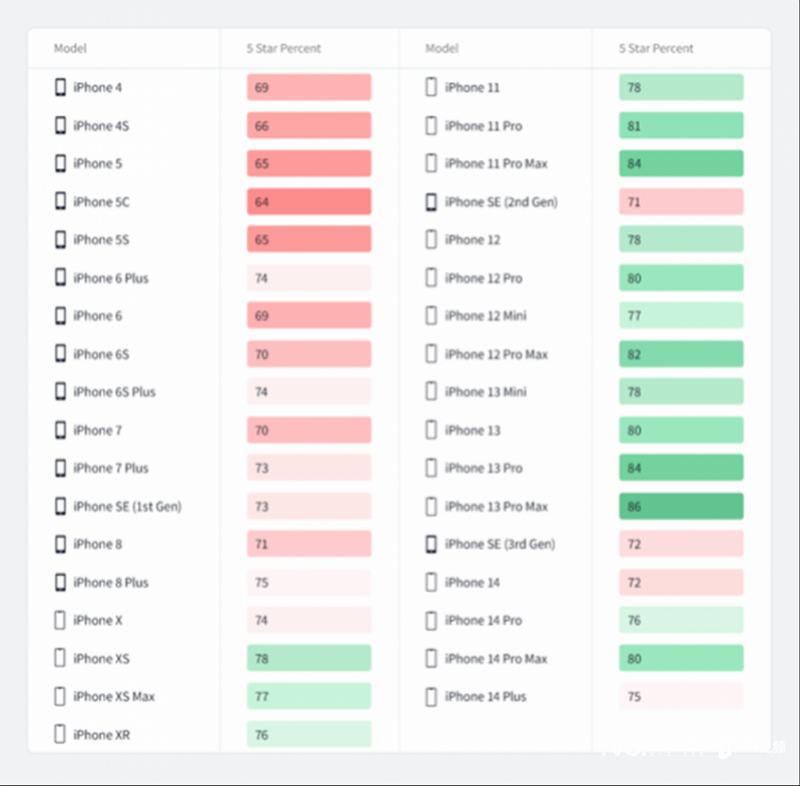
Task: Click the 66 percent bar for iPhone 4S
Action: [x=309, y=125]
